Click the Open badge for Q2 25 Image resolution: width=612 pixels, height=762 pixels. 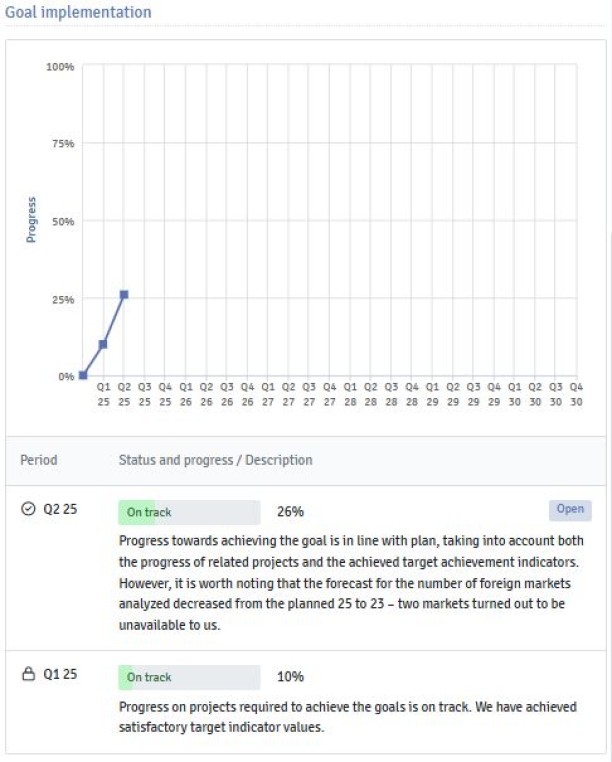(x=570, y=510)
